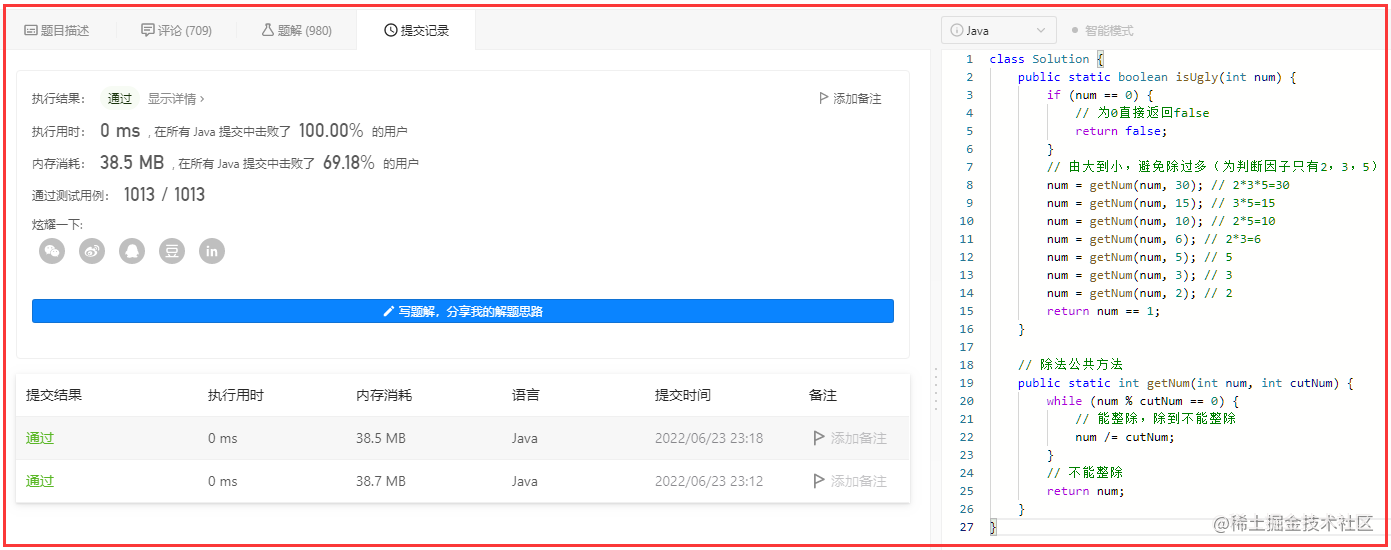Viewport: 1391px width, 550px height.
Task: Open 通过 submission from 23:18
Action: click(x=40, y=438)
